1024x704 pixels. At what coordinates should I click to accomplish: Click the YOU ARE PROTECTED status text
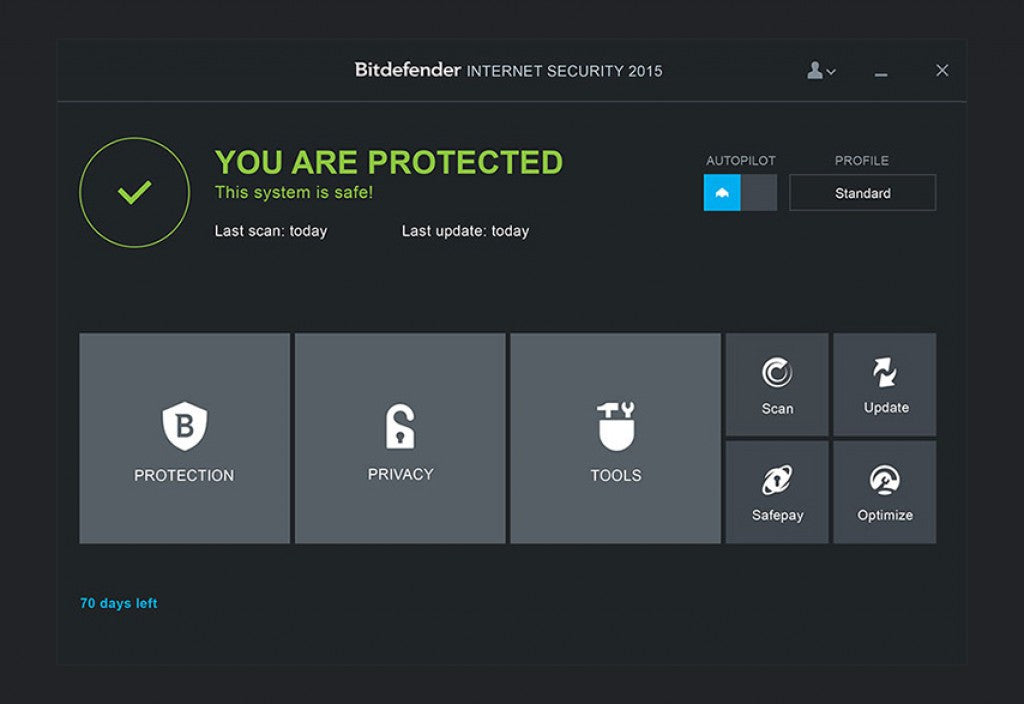click(389, 162)
